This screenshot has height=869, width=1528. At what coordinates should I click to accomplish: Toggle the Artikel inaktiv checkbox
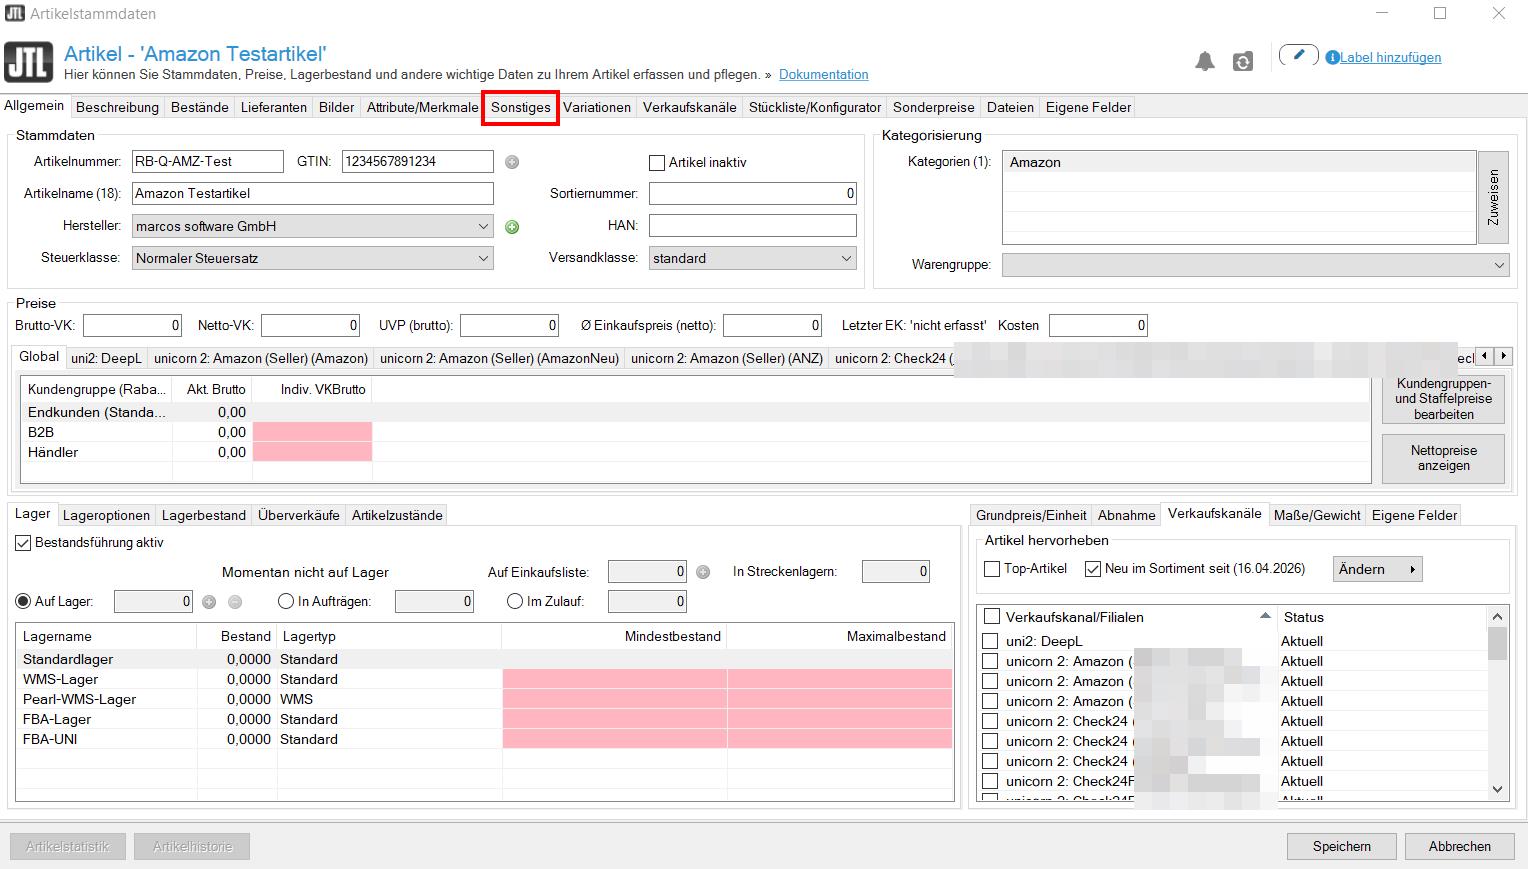[x=657, y=162]
